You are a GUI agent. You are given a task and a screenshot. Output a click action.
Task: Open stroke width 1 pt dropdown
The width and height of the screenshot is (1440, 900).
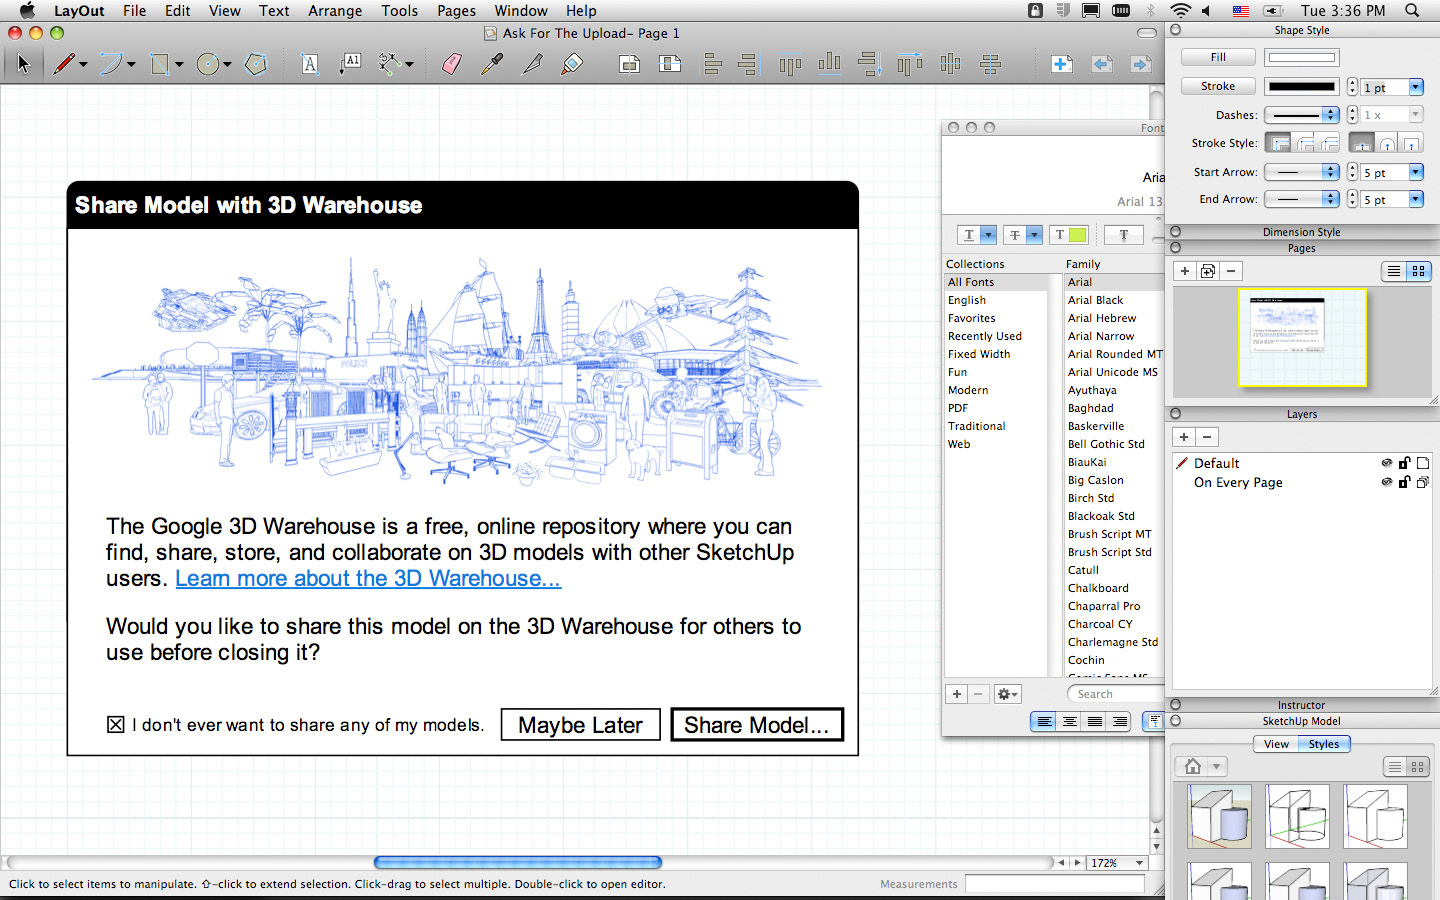click(x=1416, y=87)
